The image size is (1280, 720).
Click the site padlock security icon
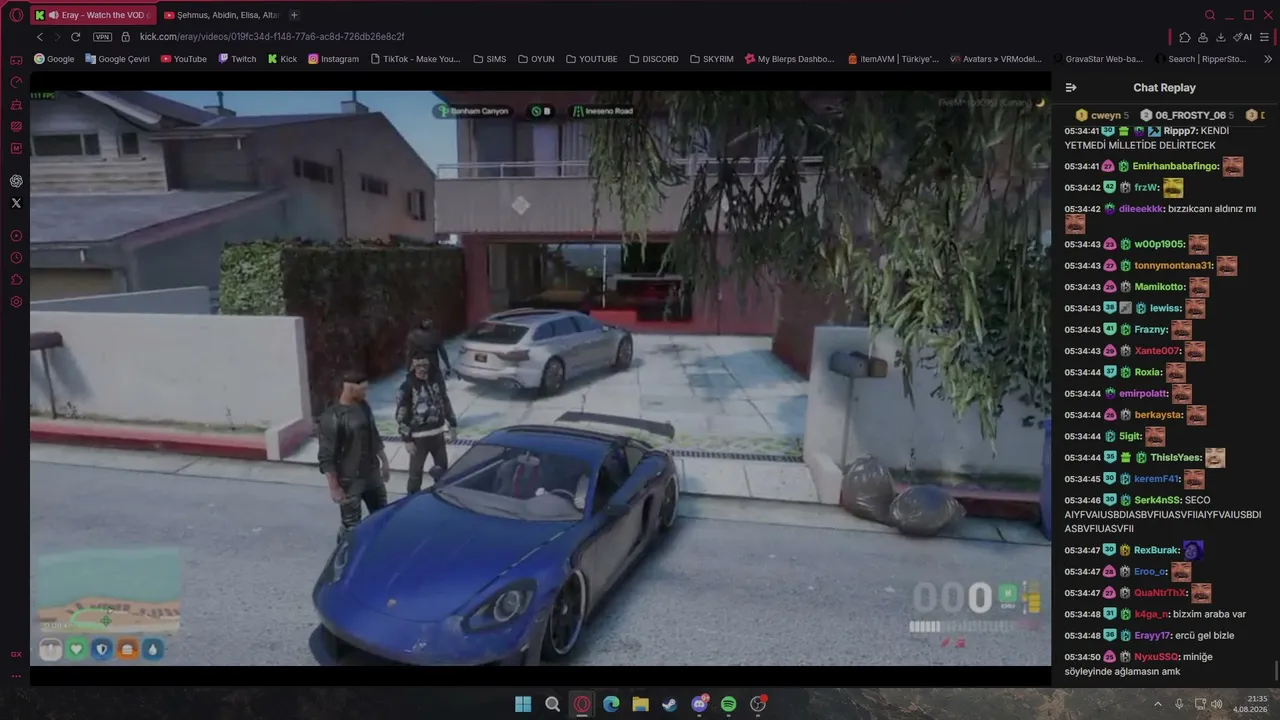[126, 37]
